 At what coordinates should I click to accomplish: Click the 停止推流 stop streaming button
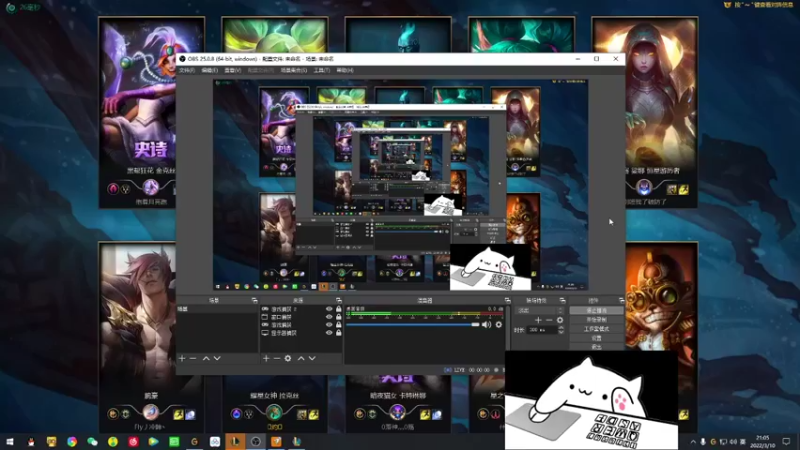596,310
